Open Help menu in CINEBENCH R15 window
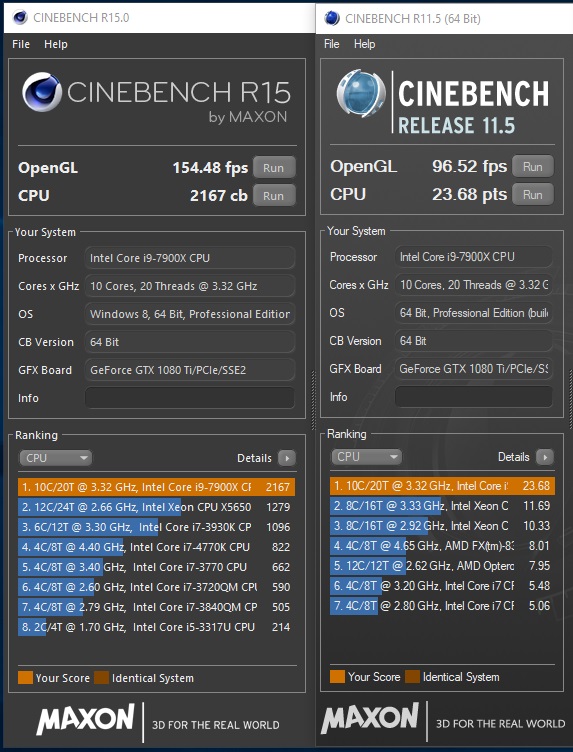Screen dimensions: 573x752 point(56,44)
